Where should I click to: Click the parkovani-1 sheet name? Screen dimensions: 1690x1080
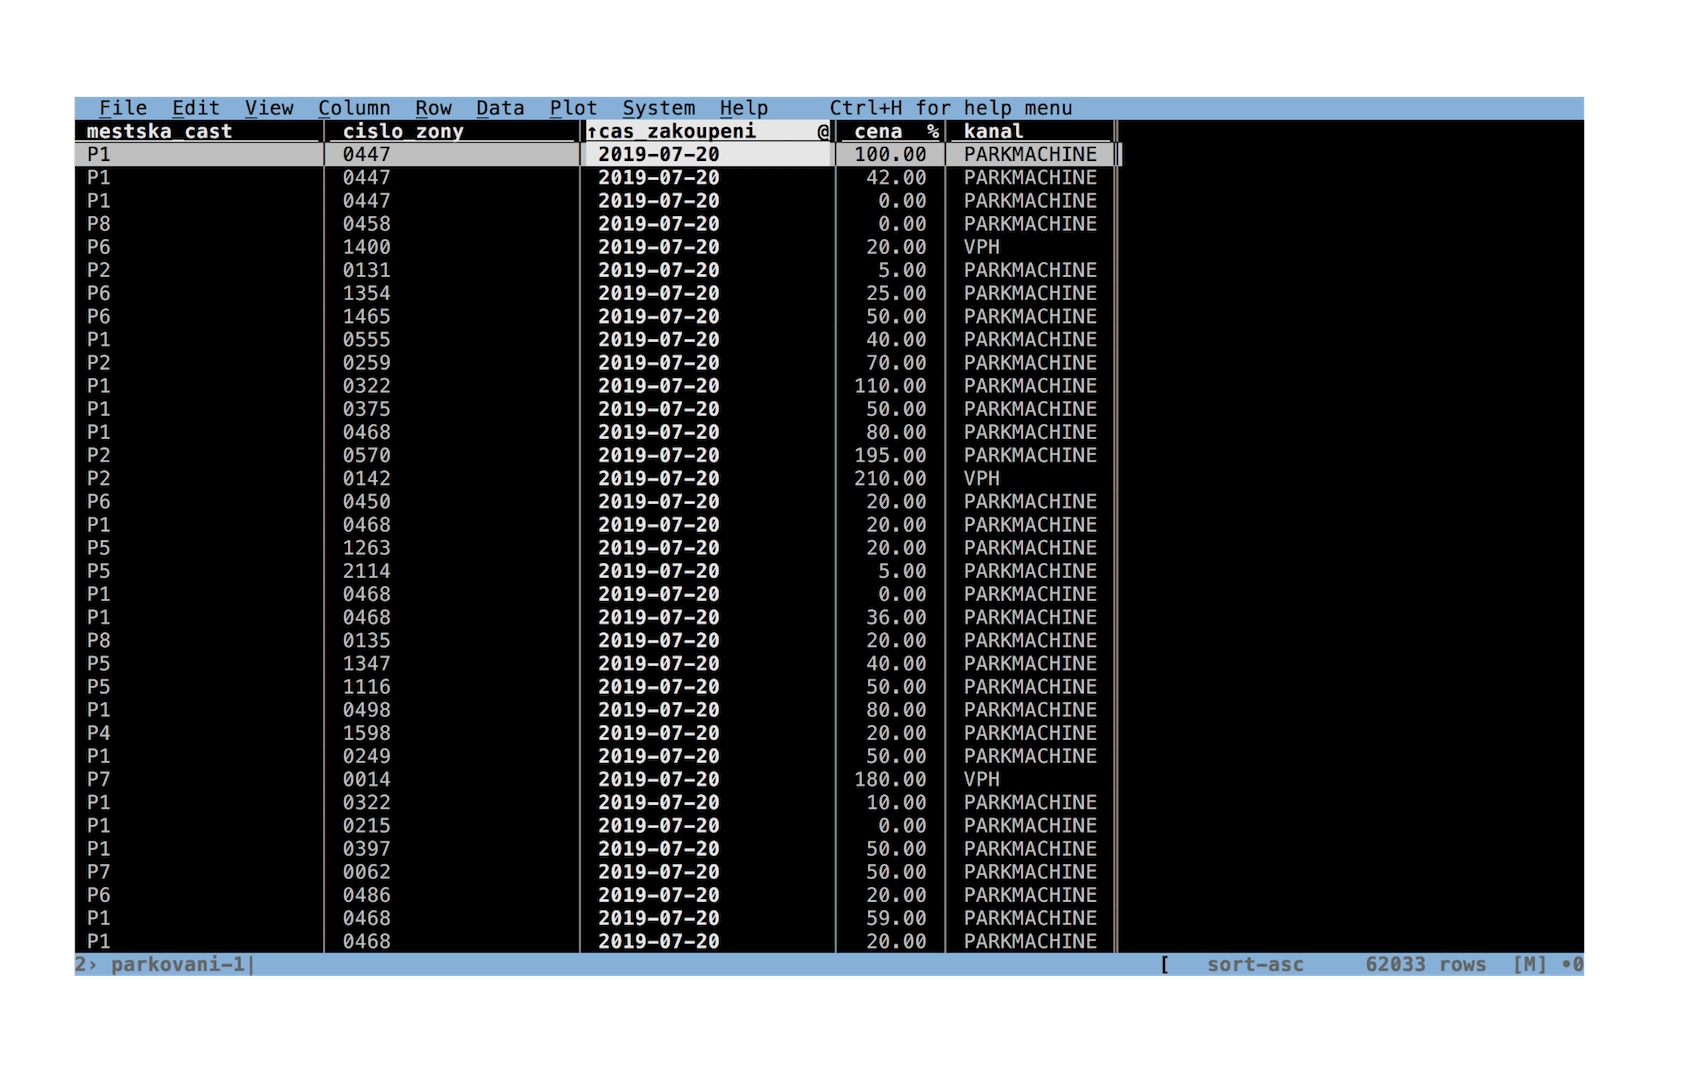tap(177, 965)
